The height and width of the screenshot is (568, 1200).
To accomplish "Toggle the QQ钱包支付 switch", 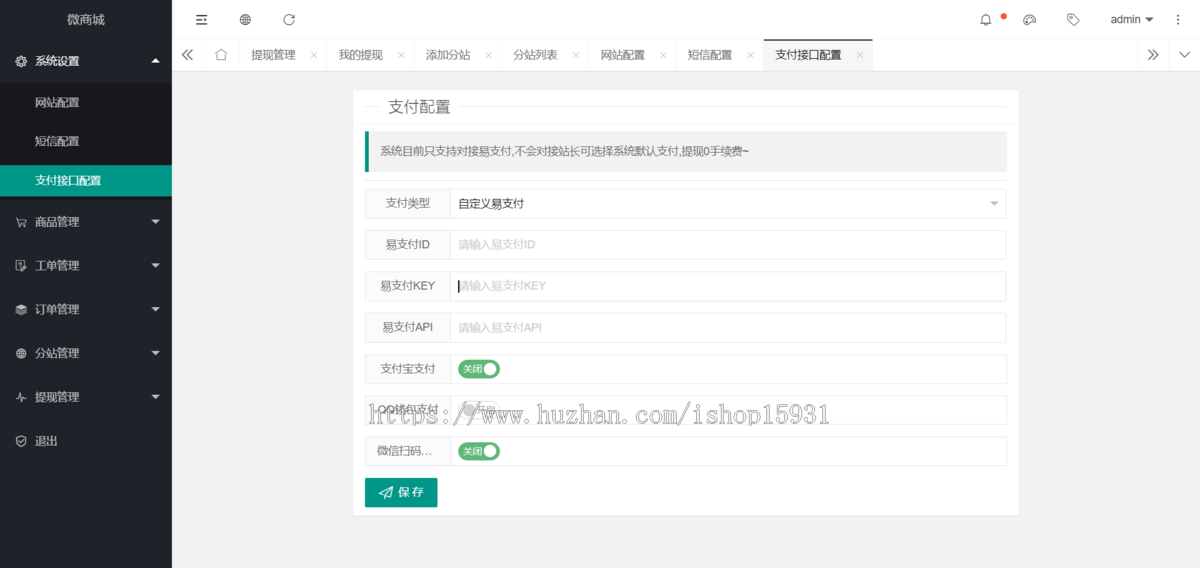I will pyautogui.click(x=479, y=410).
